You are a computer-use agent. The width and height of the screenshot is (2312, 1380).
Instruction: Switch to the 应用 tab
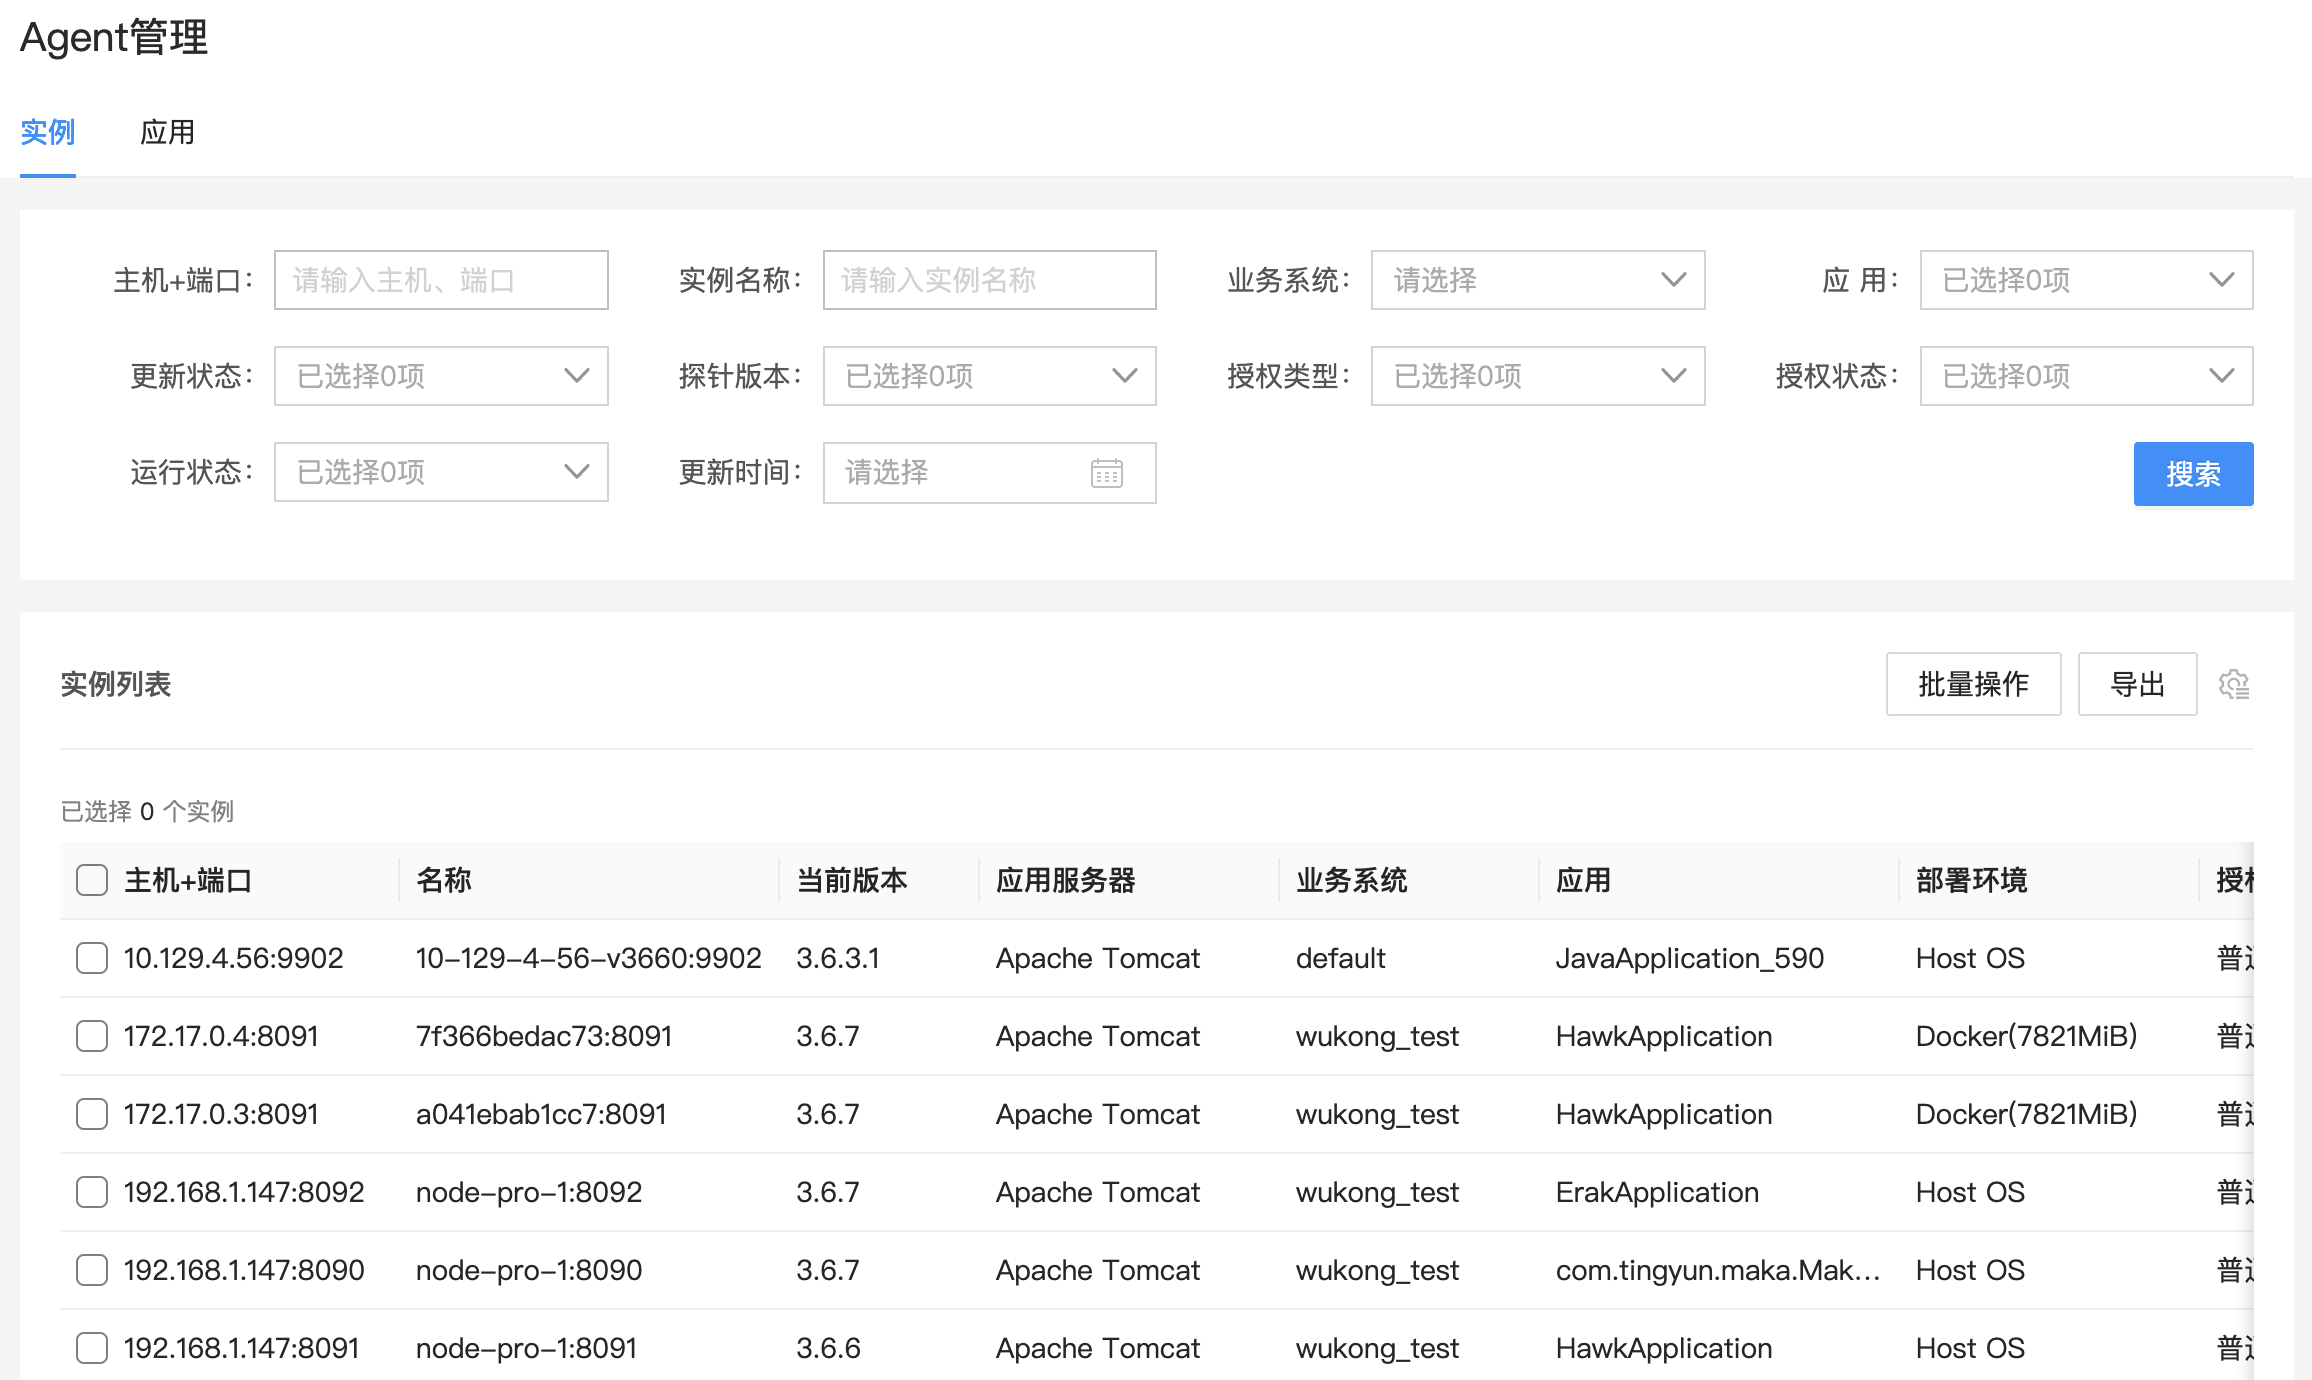[x=167, y=132]
